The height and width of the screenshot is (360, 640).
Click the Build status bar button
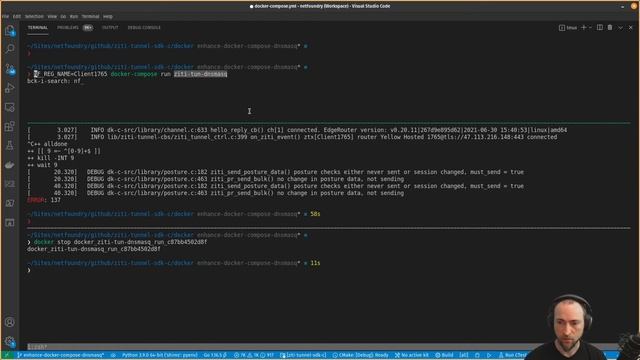pyautogui.click(x=444, y=355)
